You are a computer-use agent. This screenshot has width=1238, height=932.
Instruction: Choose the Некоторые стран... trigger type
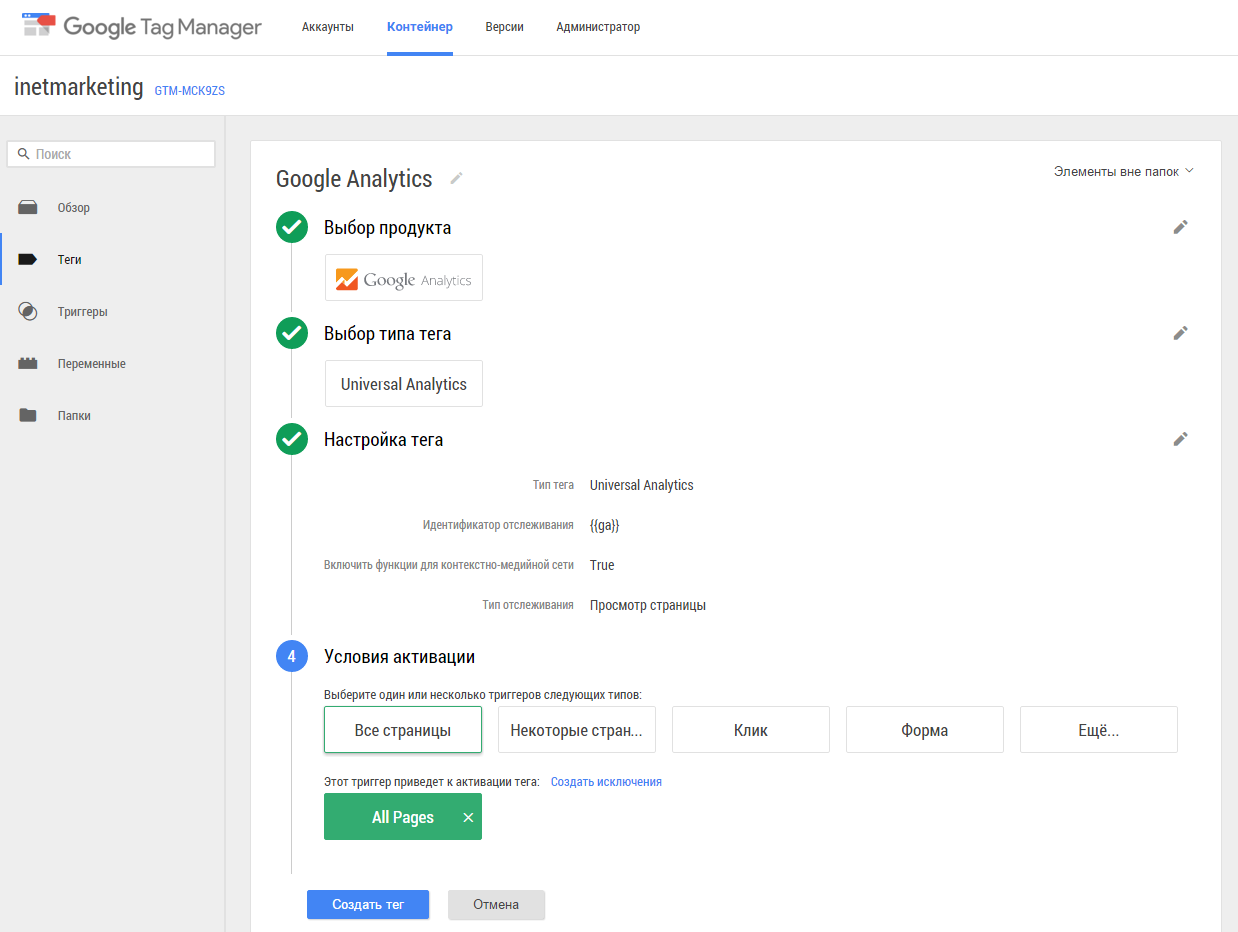point(577,730)
